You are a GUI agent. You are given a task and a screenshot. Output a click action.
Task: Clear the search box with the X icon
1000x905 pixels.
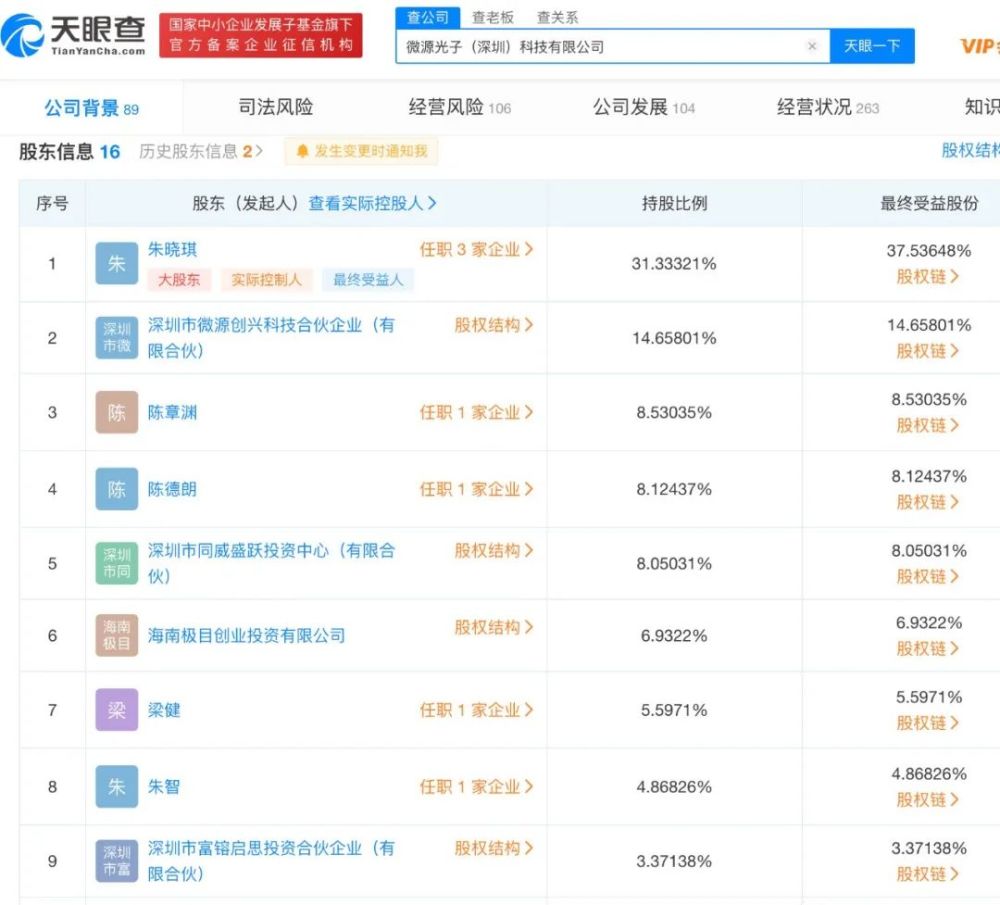pyautogui.click(x=812, y=46)
